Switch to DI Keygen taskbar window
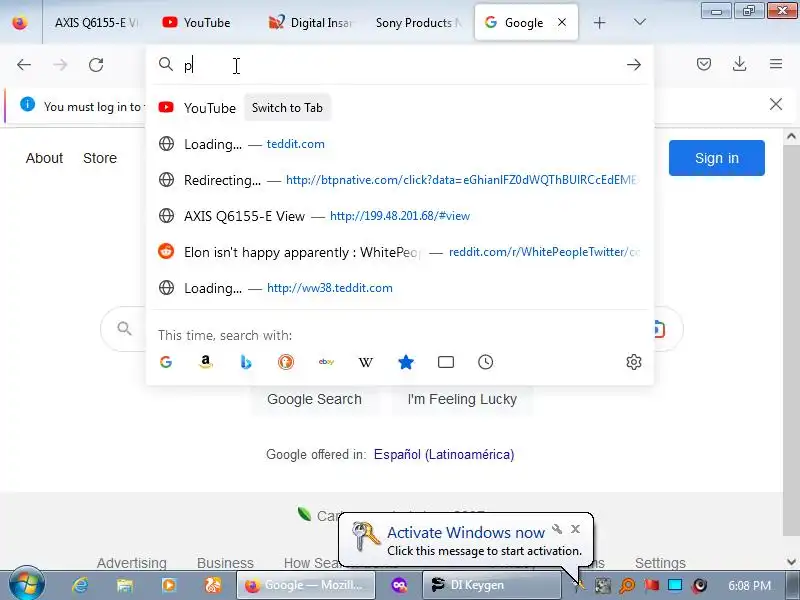Viewport: 800px width, 600px height. [x=492, y=585]
